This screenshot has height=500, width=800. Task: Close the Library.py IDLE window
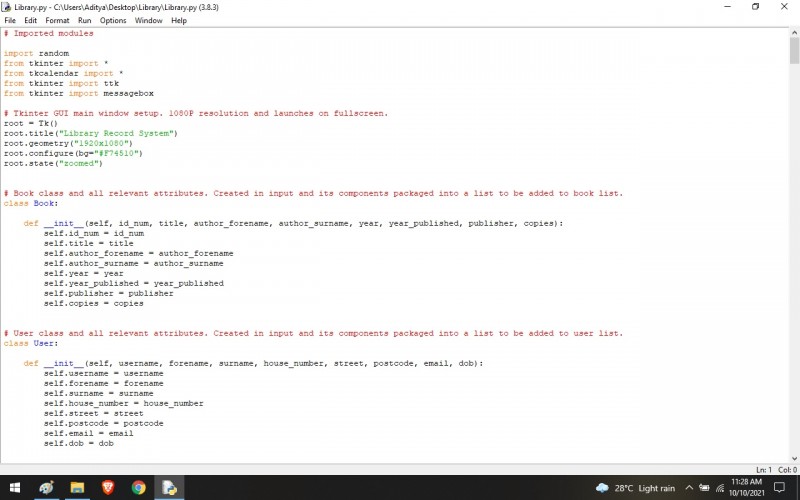[784, 7]
